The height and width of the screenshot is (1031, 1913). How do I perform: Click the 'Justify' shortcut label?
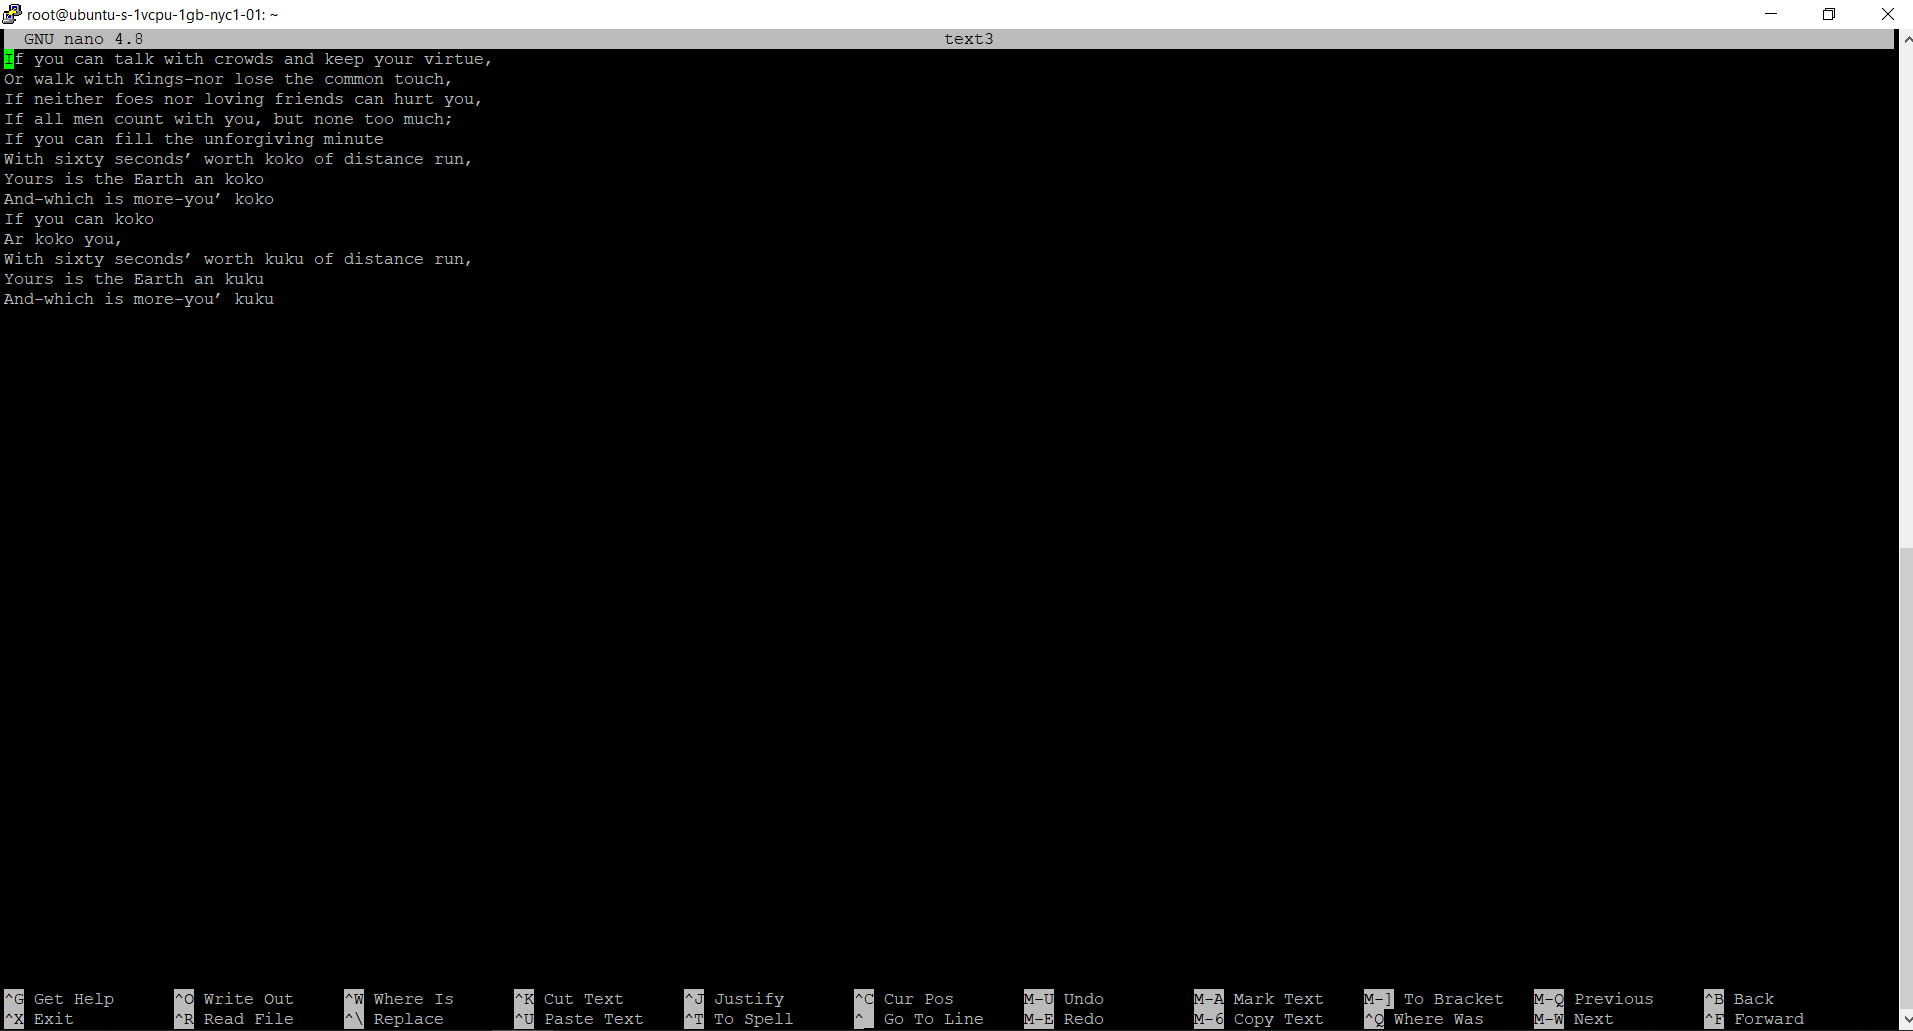749,999
